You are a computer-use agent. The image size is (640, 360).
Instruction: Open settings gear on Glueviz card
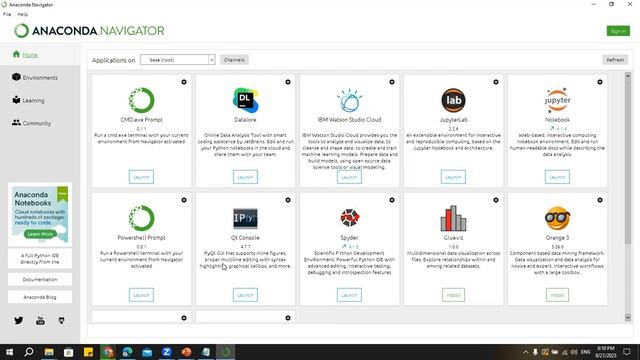coord(496,200)
